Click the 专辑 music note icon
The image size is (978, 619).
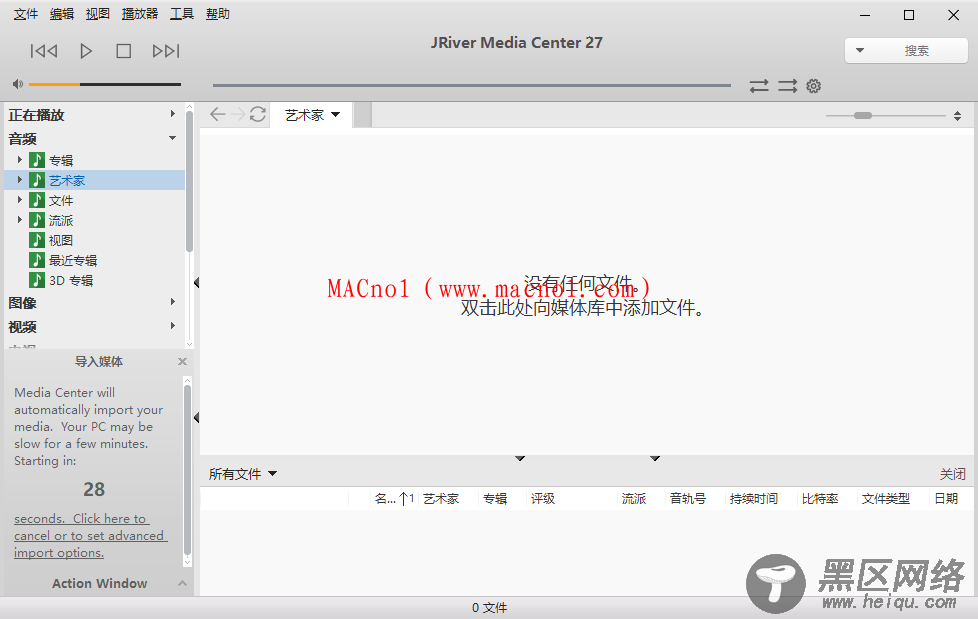[x=37, y=160]
